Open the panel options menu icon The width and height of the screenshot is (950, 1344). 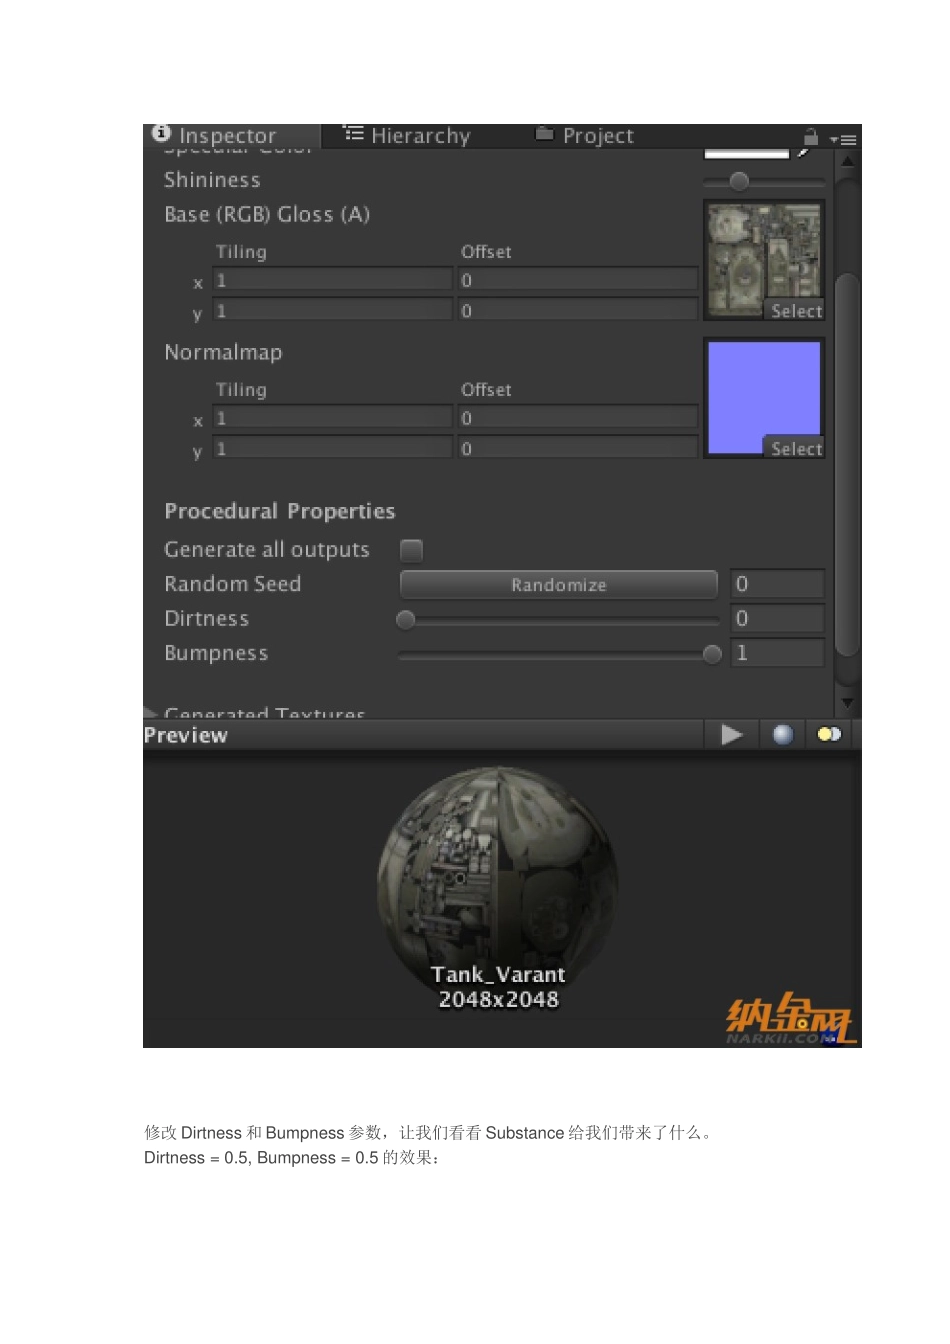(844, 139)
